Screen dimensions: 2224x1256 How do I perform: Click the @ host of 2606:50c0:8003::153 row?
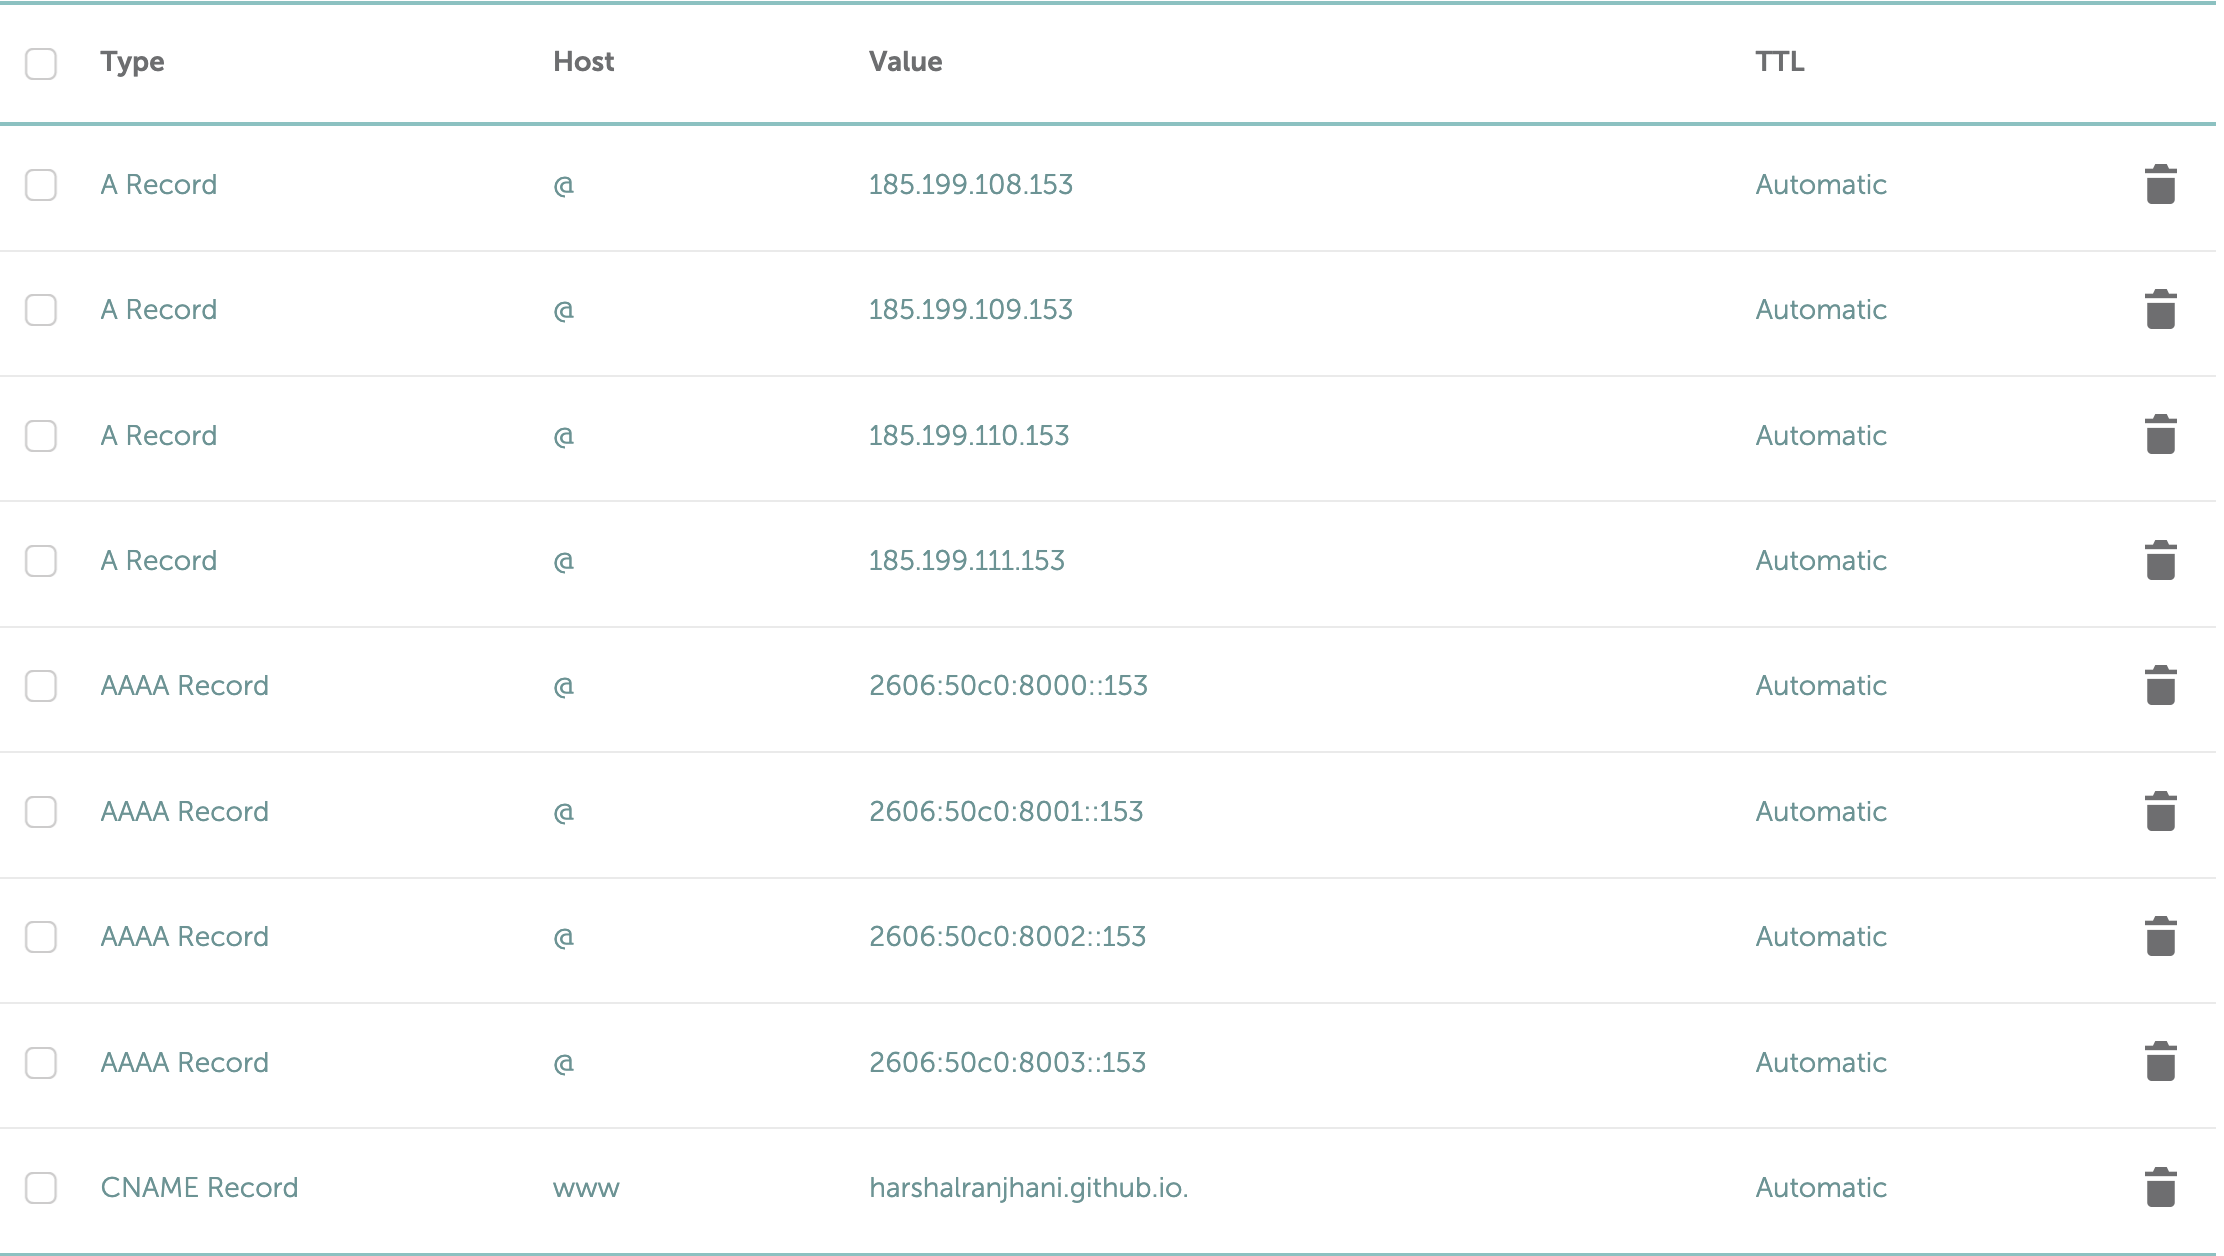pos(563,1063)
